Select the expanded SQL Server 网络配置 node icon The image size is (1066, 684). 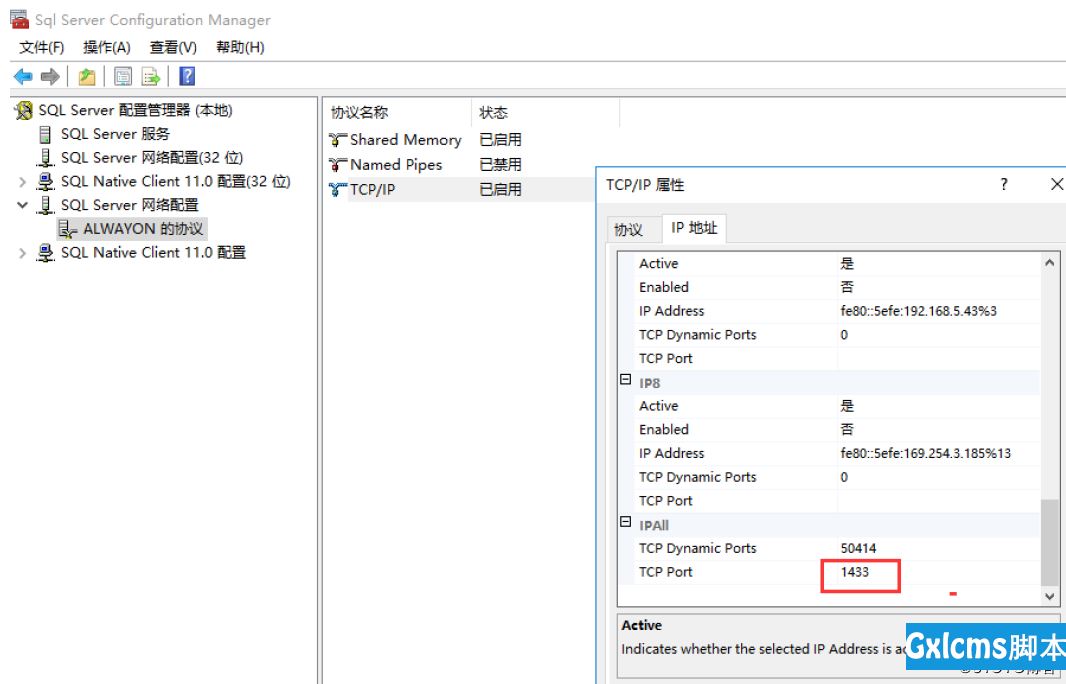(45, 205)
